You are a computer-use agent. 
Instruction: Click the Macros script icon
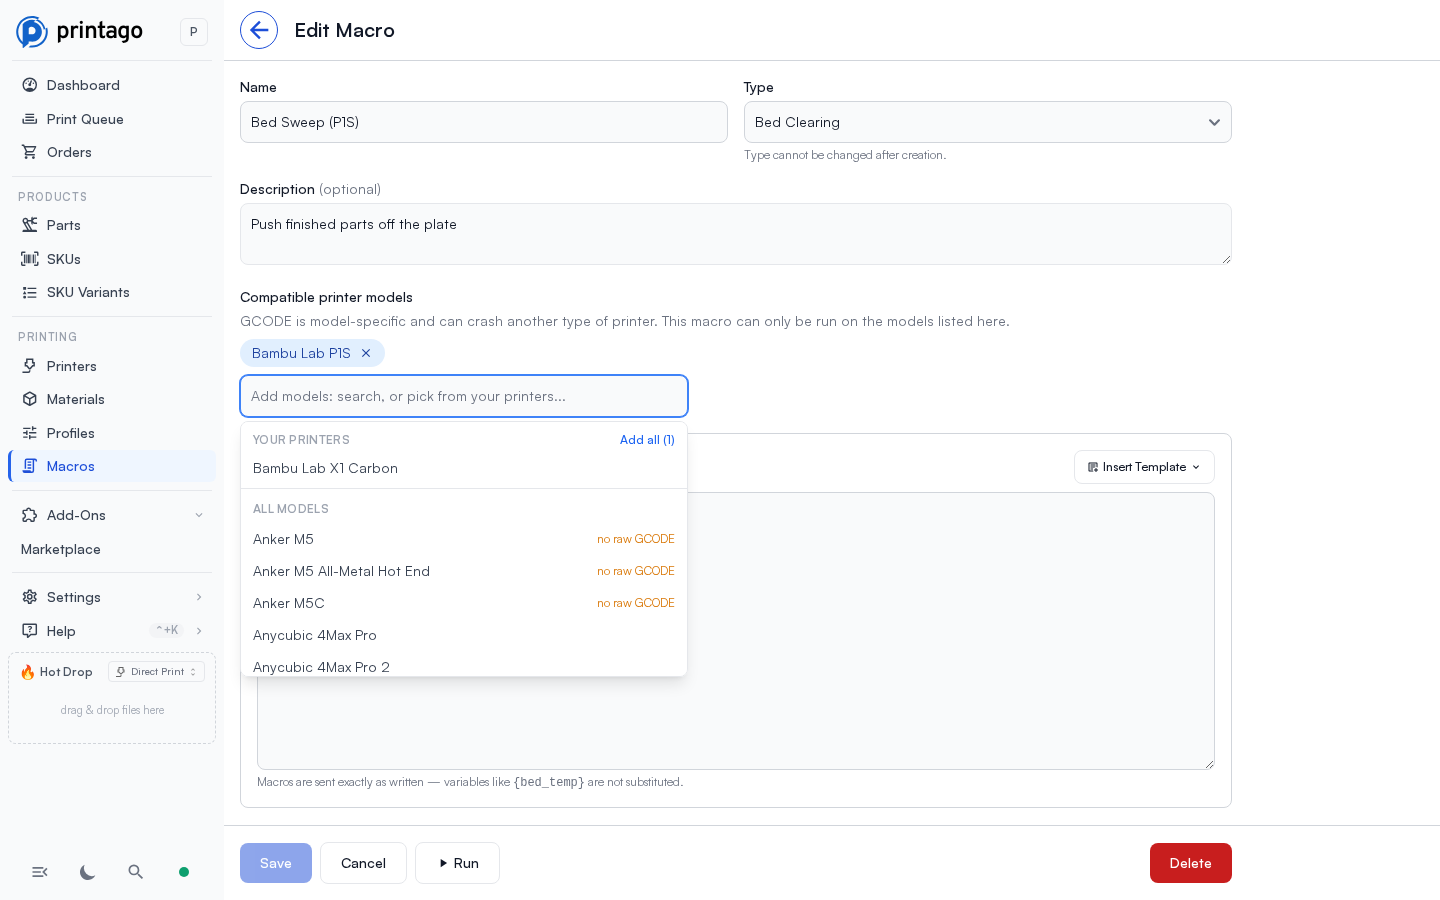pyautogui.click(x=30, y=466)
